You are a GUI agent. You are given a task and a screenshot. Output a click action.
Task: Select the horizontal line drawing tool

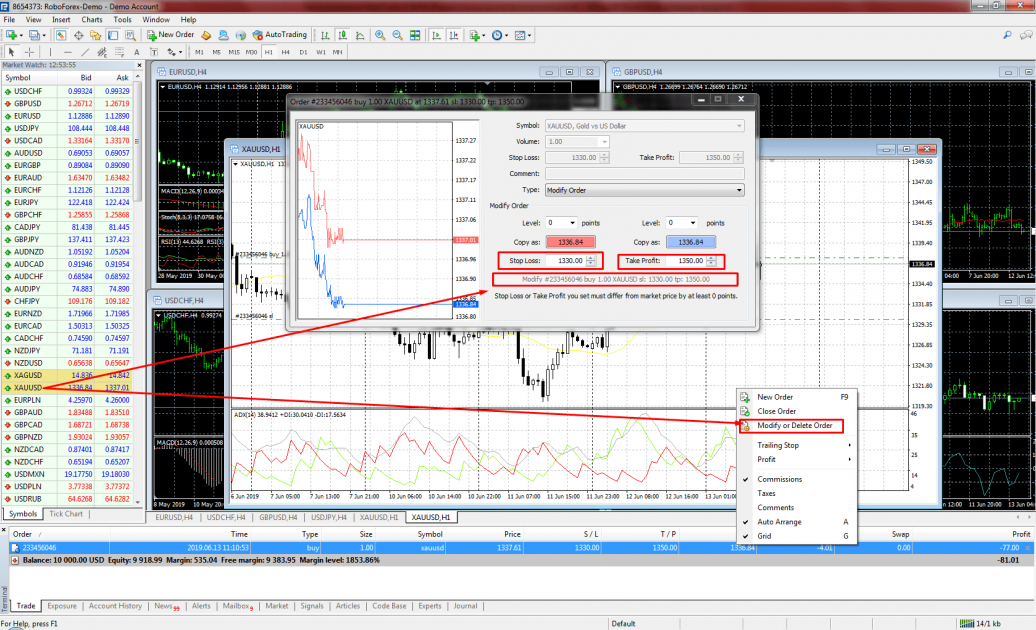(67, 52)
